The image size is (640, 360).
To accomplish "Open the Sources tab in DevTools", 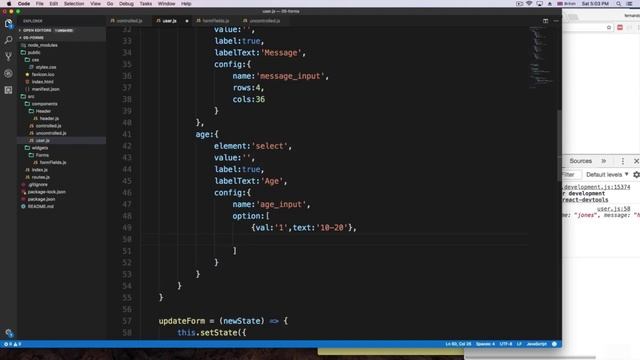I will click(x=580, y=161).
